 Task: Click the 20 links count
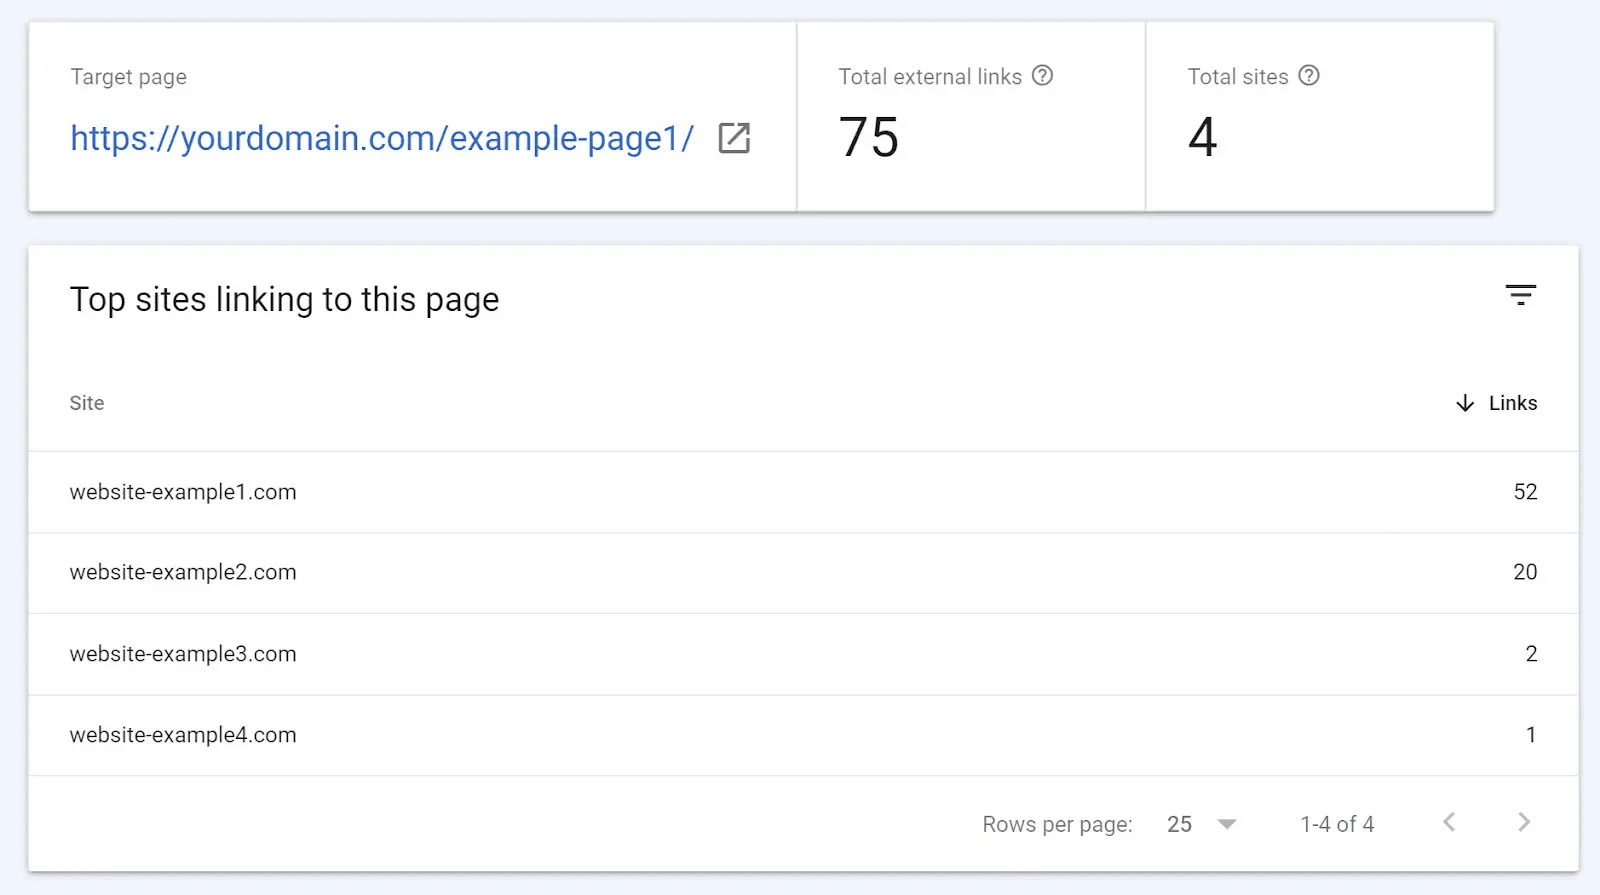click(1524, 572)
